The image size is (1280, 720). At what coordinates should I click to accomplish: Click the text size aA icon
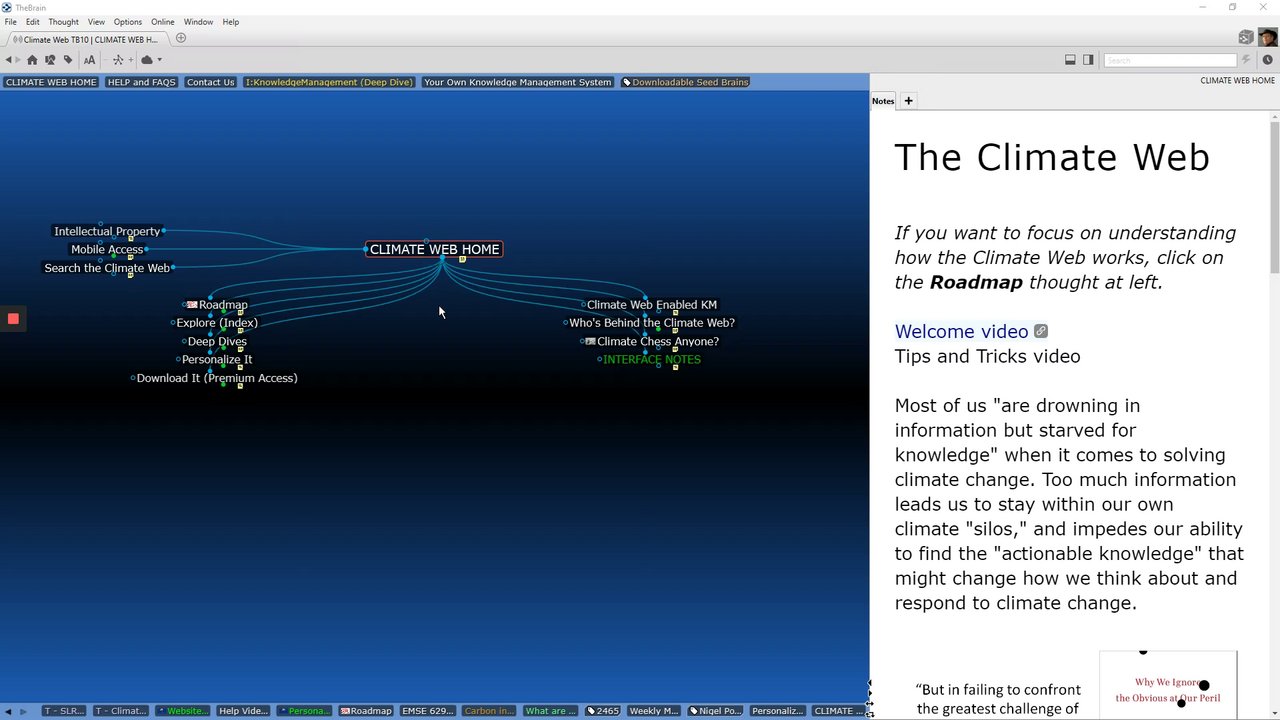pyautogui.click(x=89, y=60)
